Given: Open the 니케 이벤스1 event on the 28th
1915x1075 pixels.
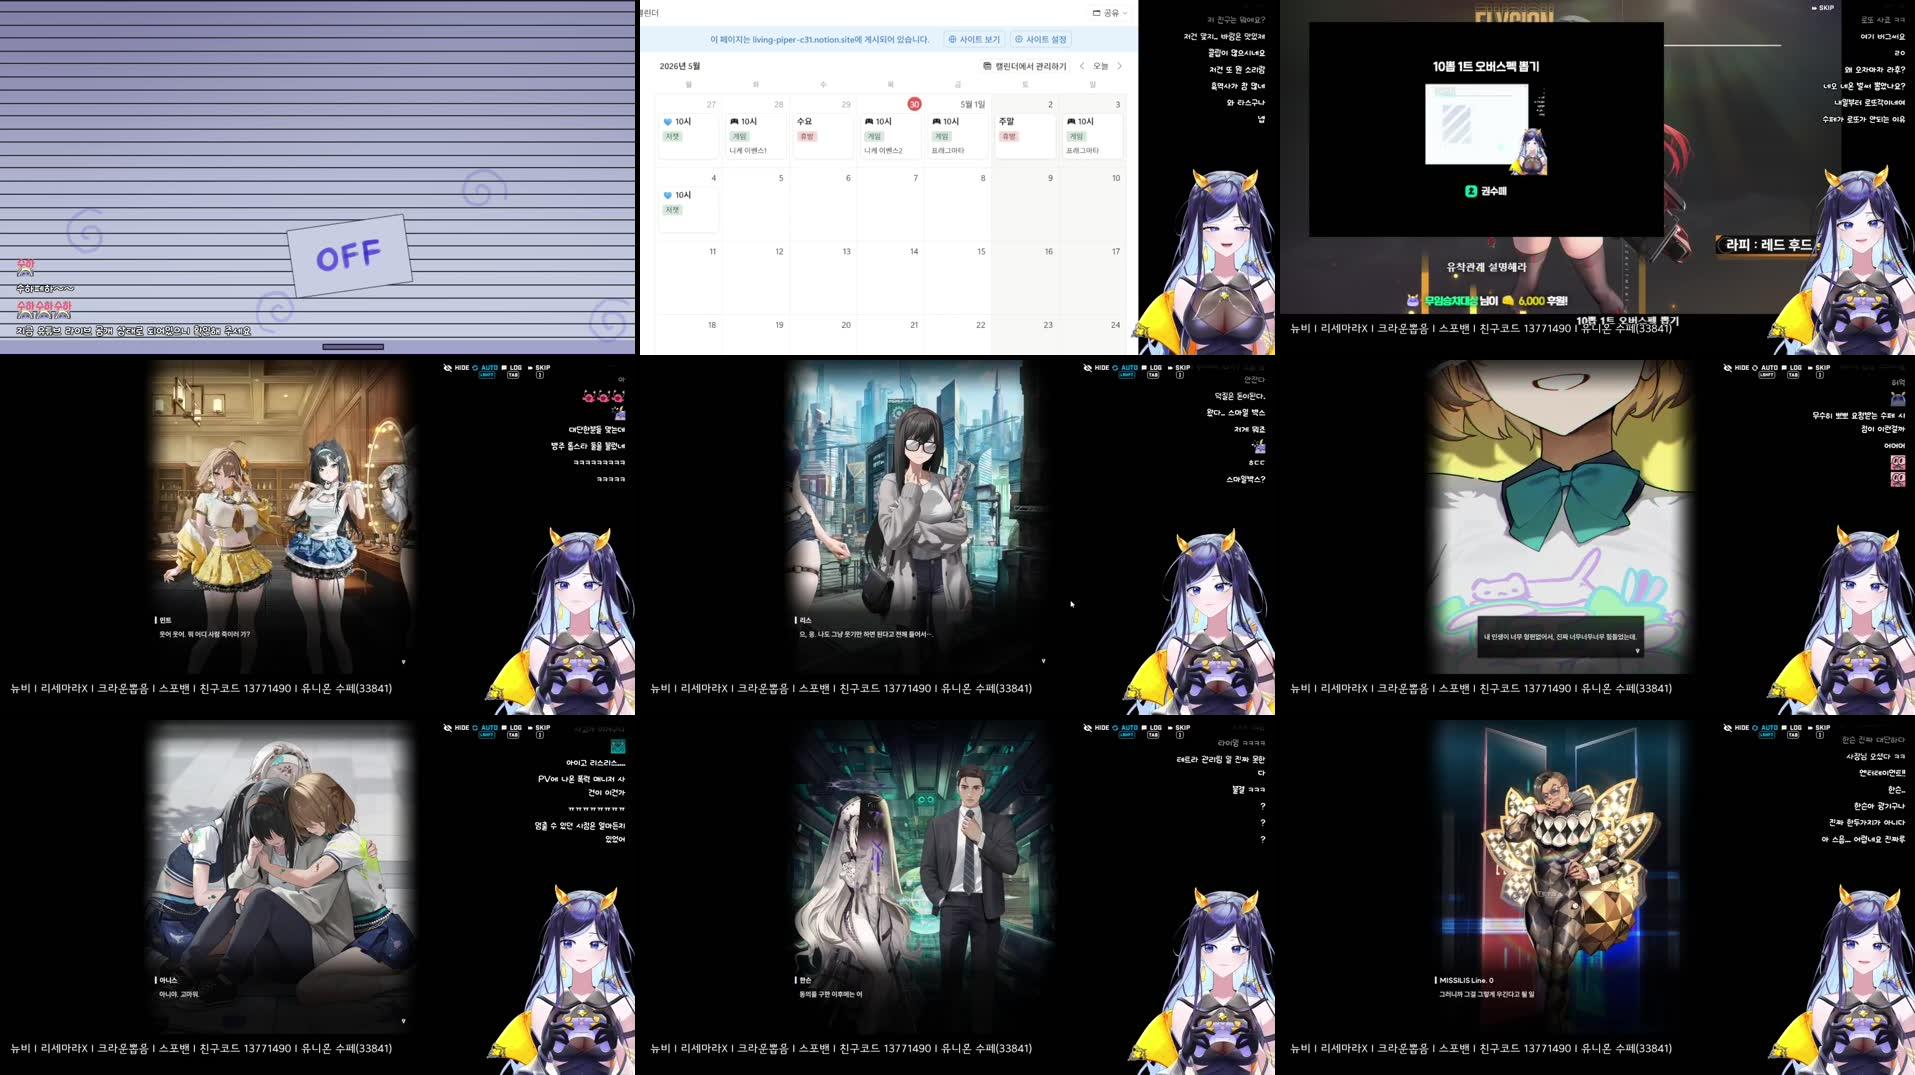Looking at the screenshot, I should (x=755, y=135).
